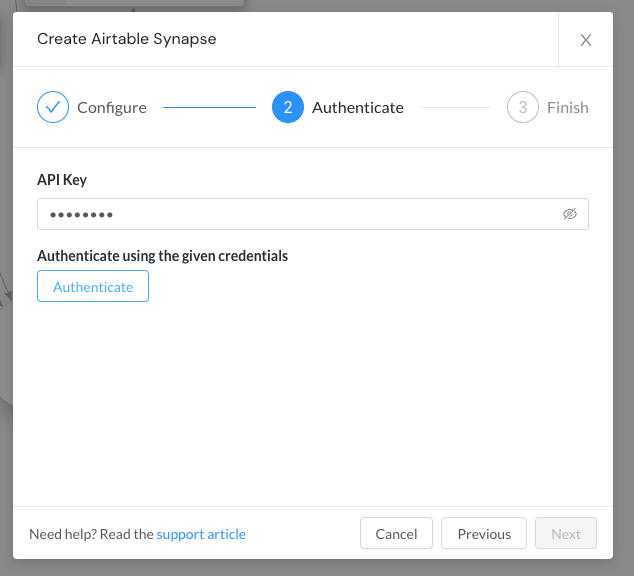Click the API Key field label
Viewport: 634px width, 576px height.
click(x=62, y=179)
